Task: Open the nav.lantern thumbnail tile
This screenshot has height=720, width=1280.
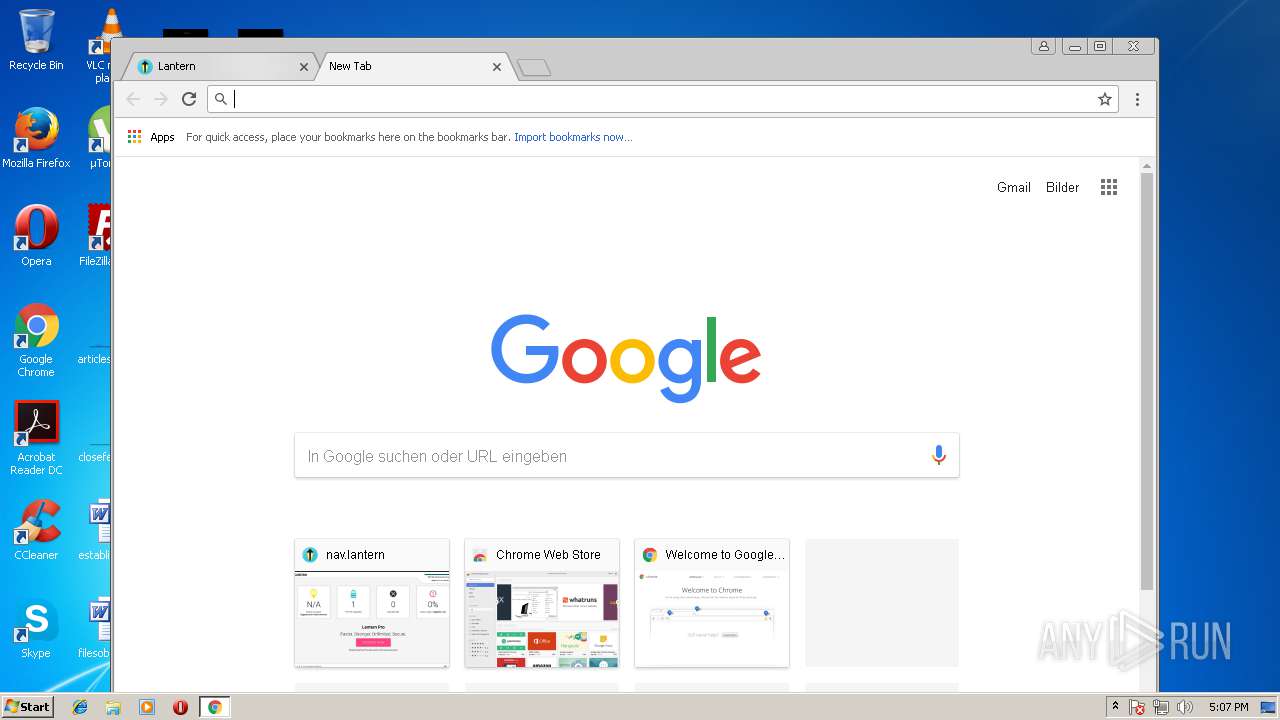Action: coord(372,603)
